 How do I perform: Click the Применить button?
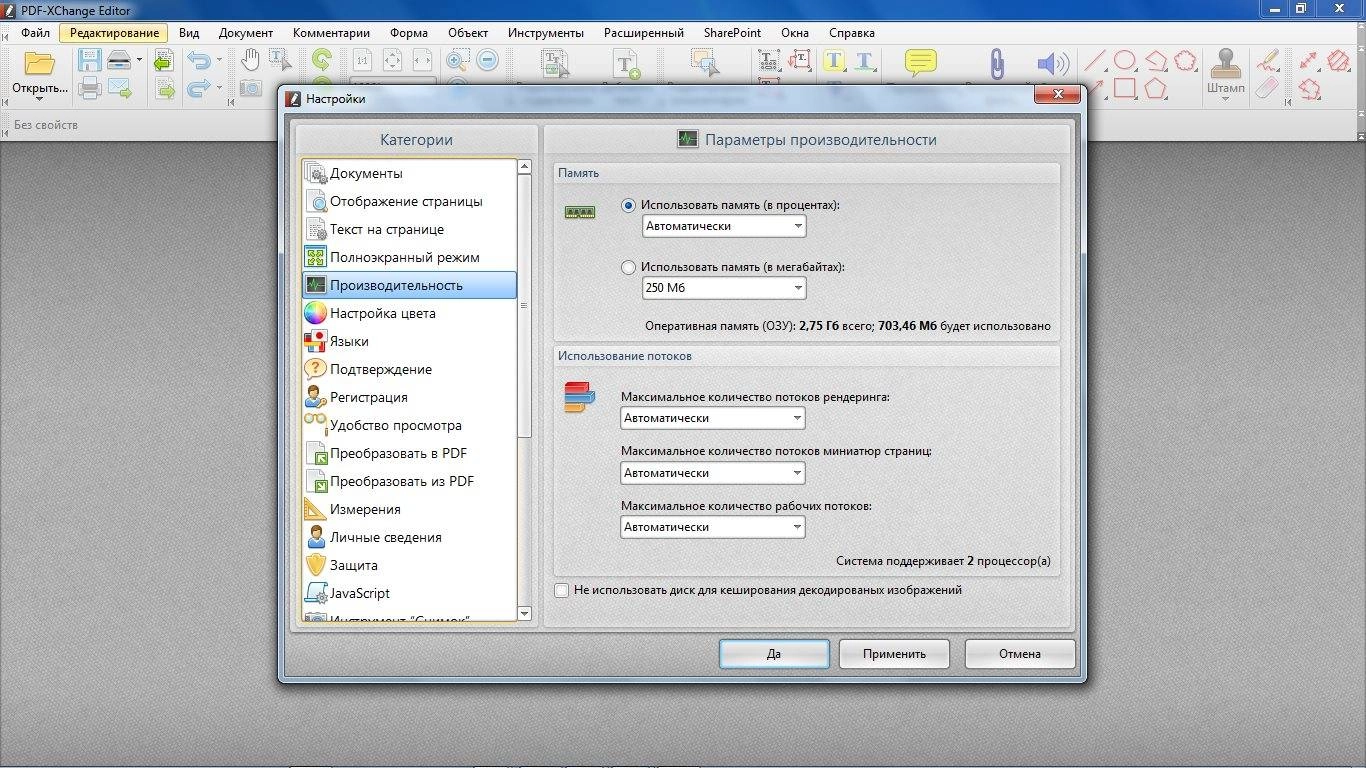click(x=895, y=654)
